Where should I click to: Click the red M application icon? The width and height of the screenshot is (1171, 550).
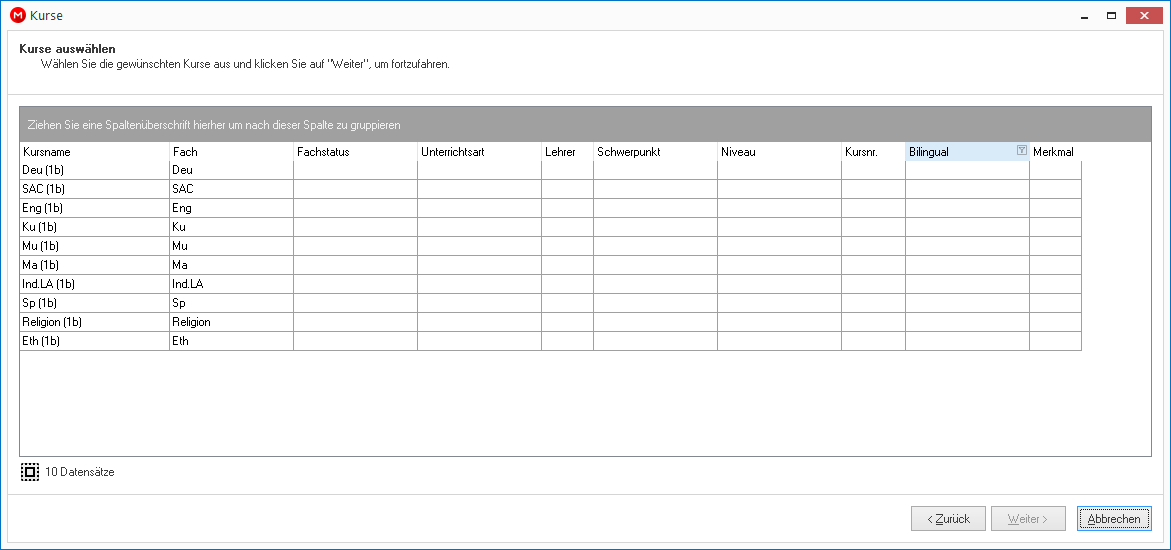16,15
